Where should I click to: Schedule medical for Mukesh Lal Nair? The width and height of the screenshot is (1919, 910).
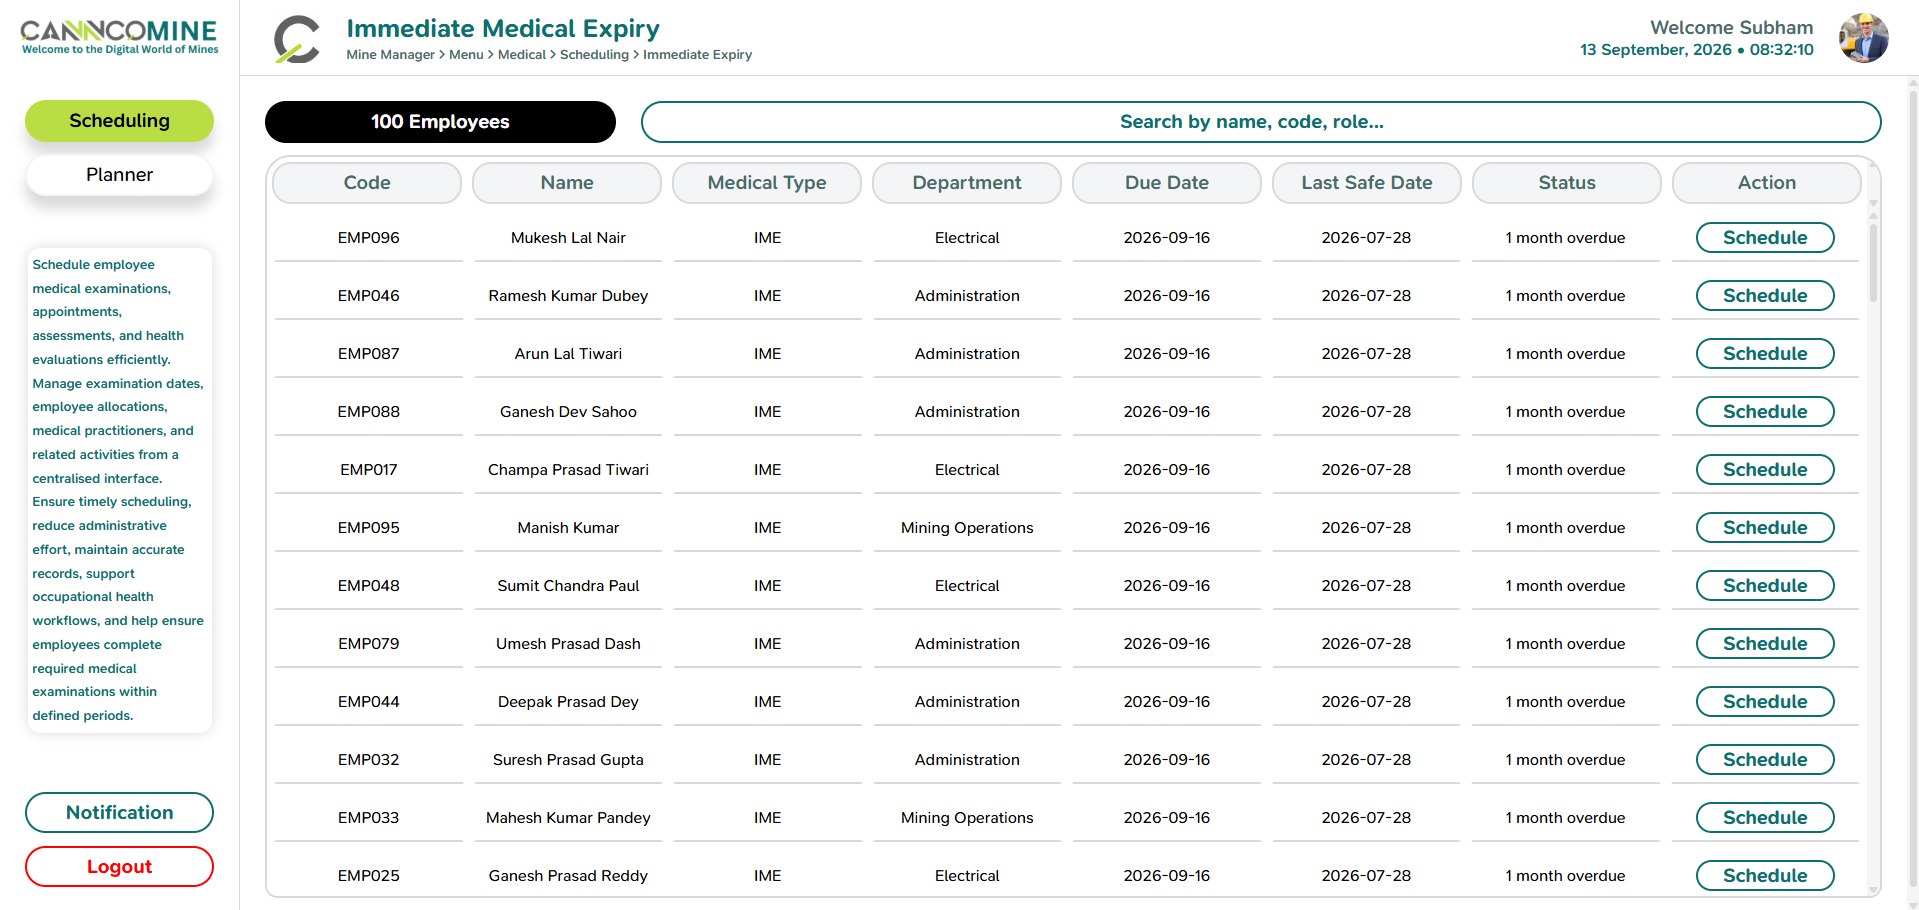tap(1765, 238)
